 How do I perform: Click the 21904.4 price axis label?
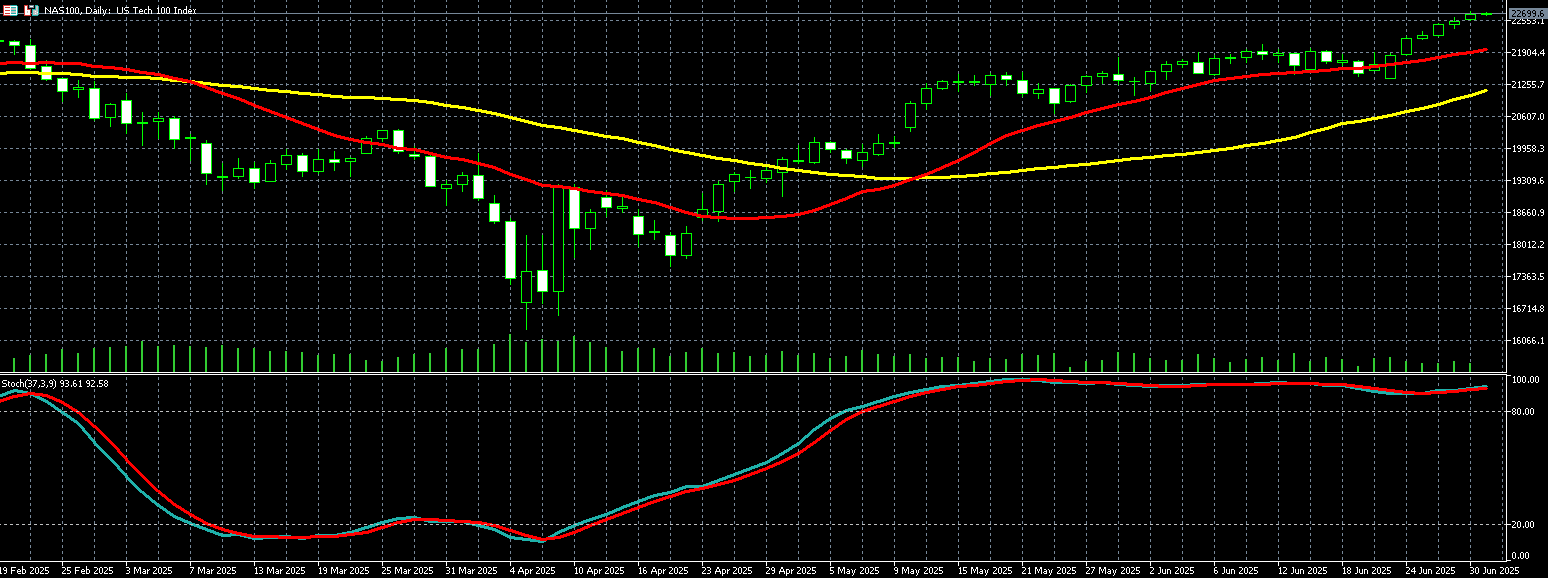pyautogui.click(x=1527, y=52)
